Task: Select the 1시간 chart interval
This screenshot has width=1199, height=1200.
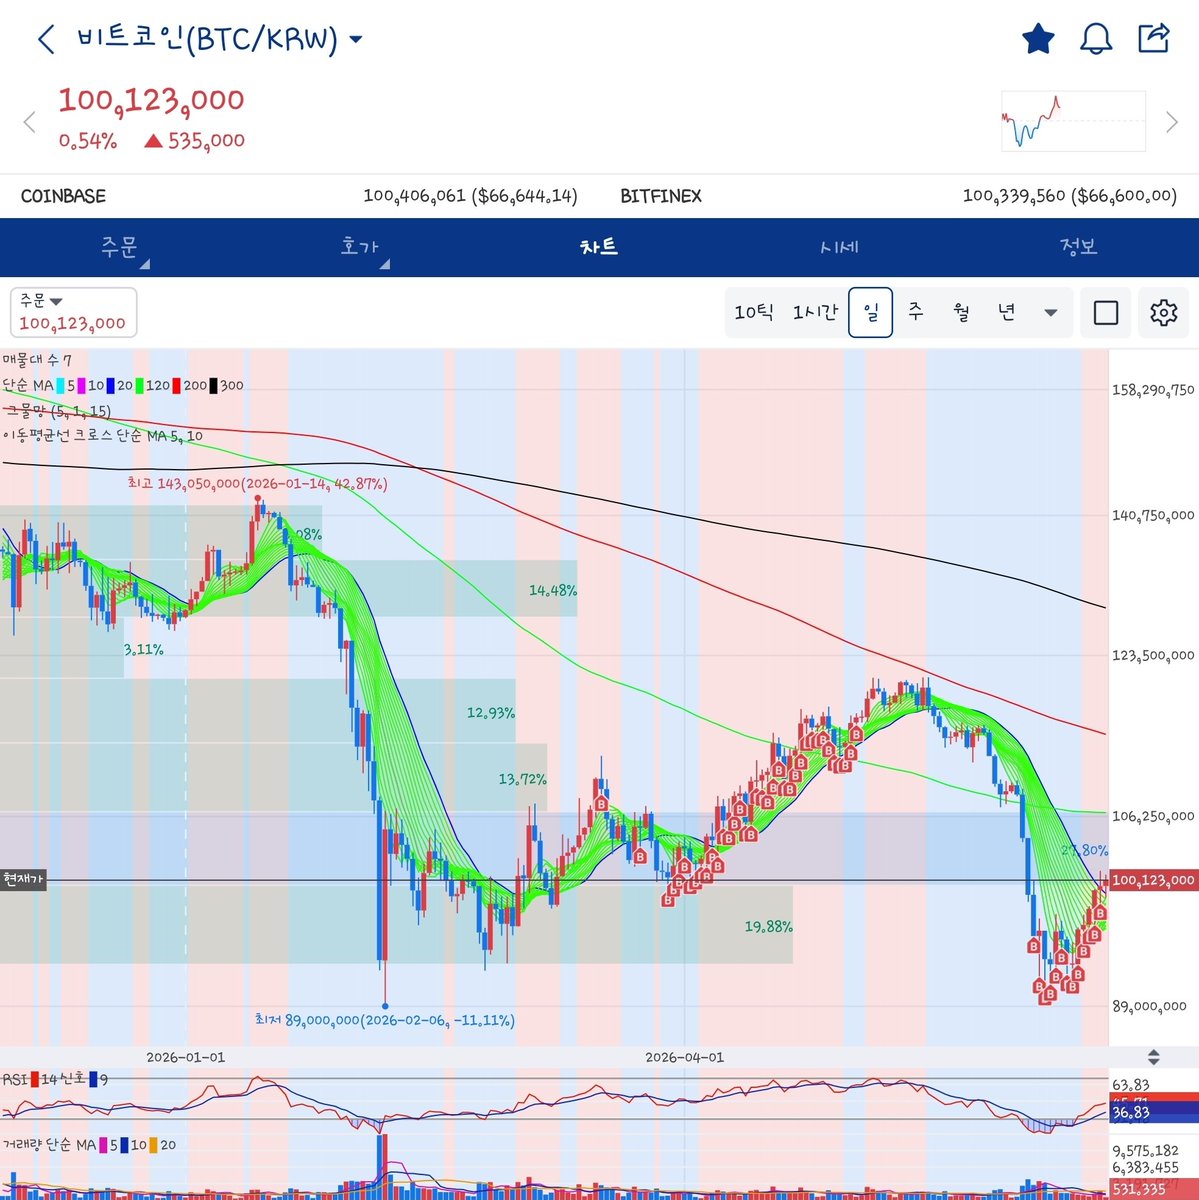Action: 815,313
